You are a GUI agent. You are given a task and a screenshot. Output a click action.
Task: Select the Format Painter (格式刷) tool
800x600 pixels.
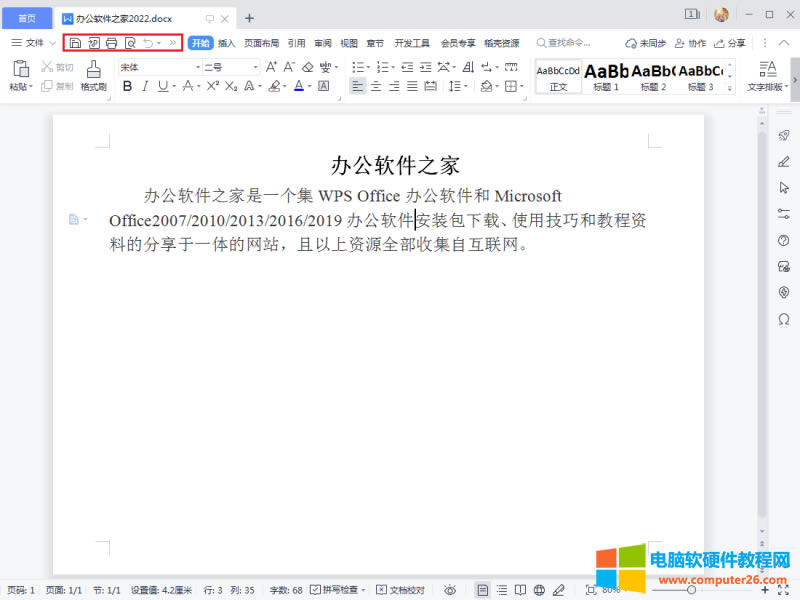(93, 76)
